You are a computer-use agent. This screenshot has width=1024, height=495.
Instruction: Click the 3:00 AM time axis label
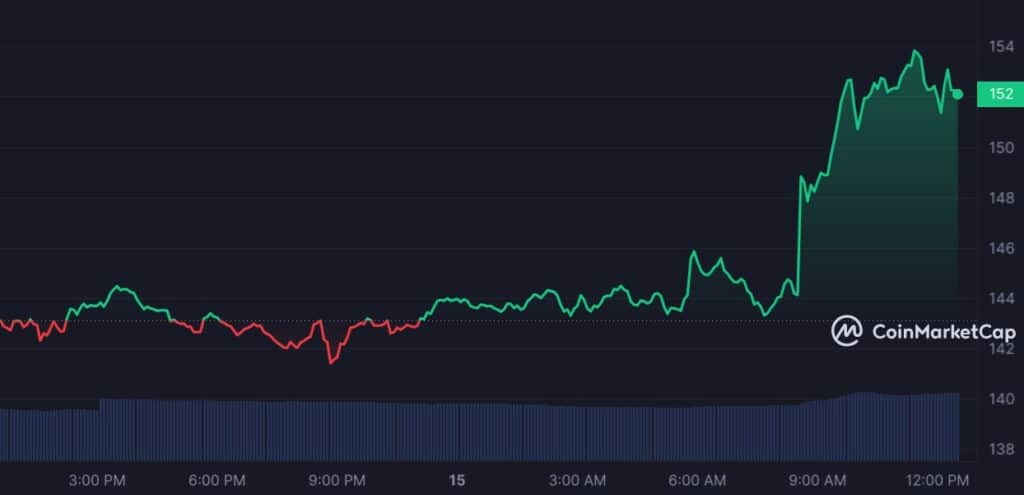[577, 481]
